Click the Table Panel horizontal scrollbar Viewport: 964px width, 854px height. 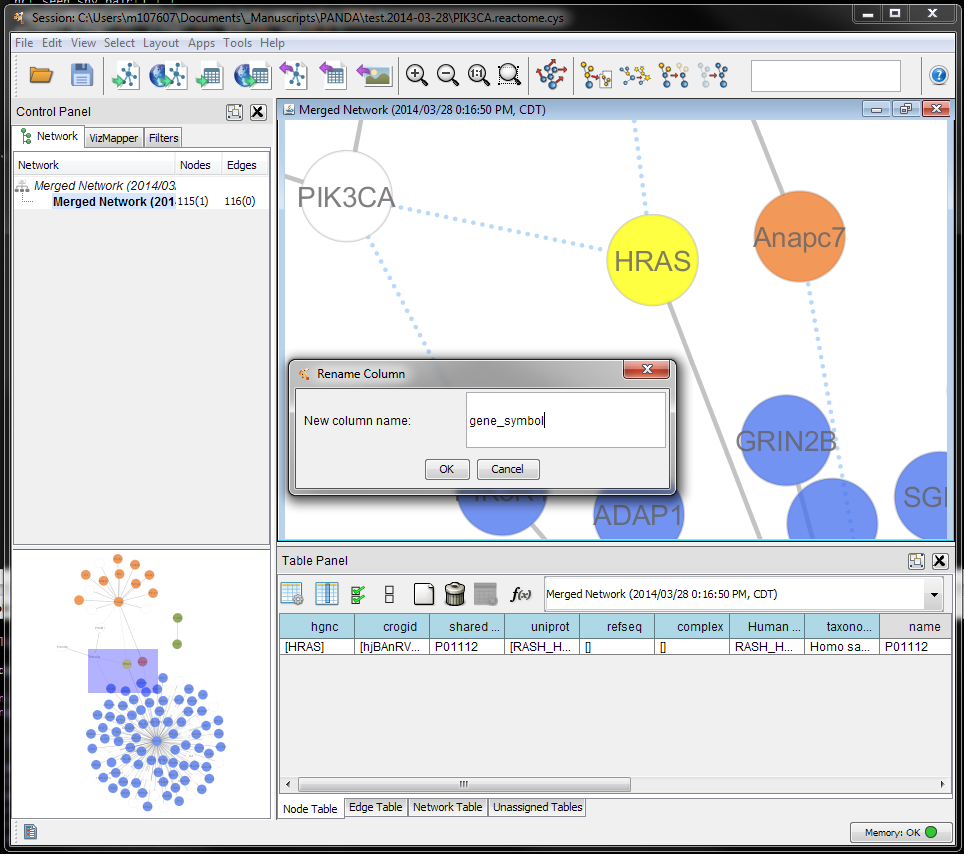(460, 784)
